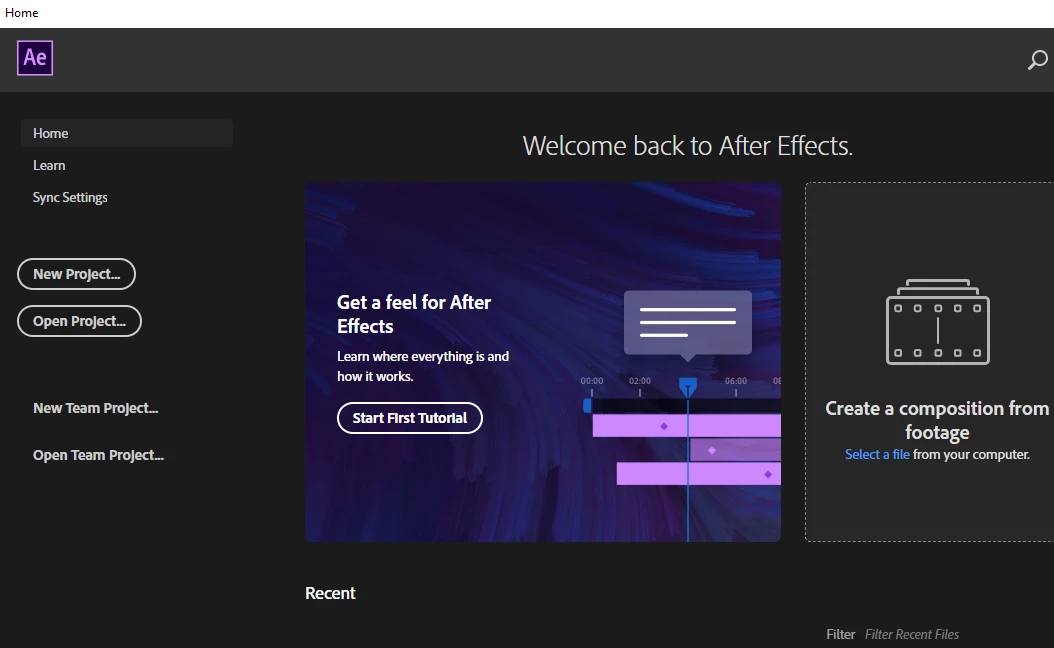Click the Home window title
1054x648 pixels.
point(22,13)
